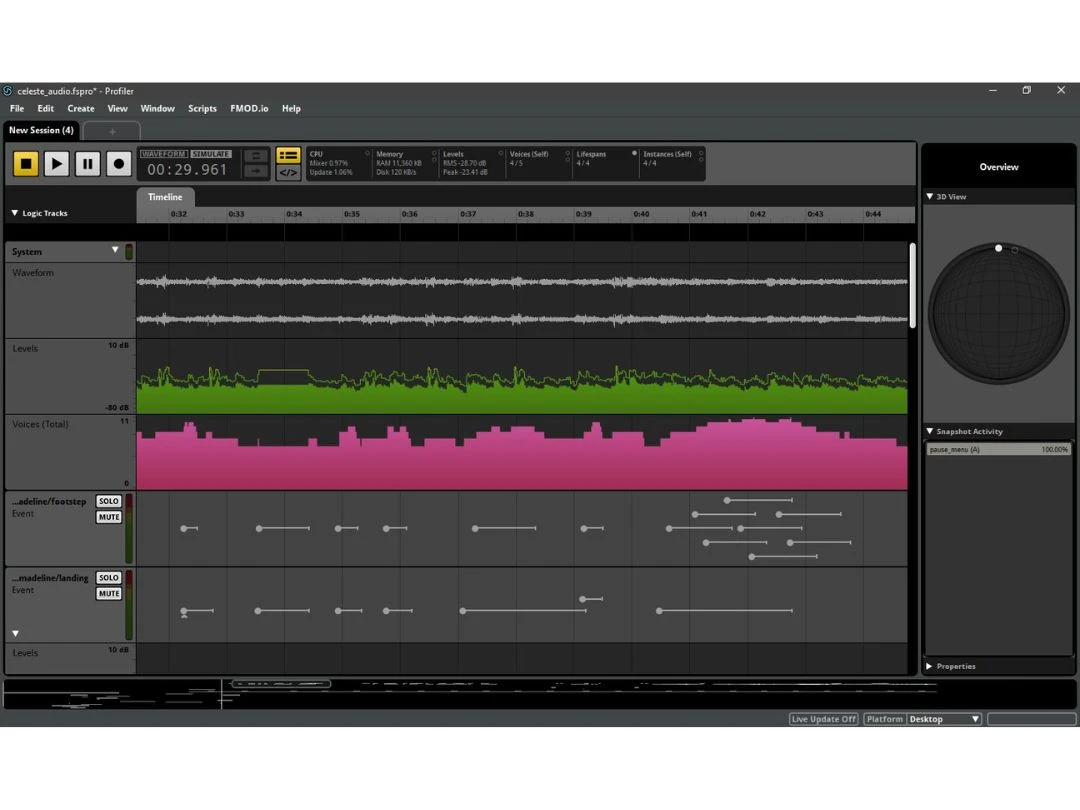Mute the madeline/landing event track
This screenshot has height=810, width=1080.
[109, 594]
